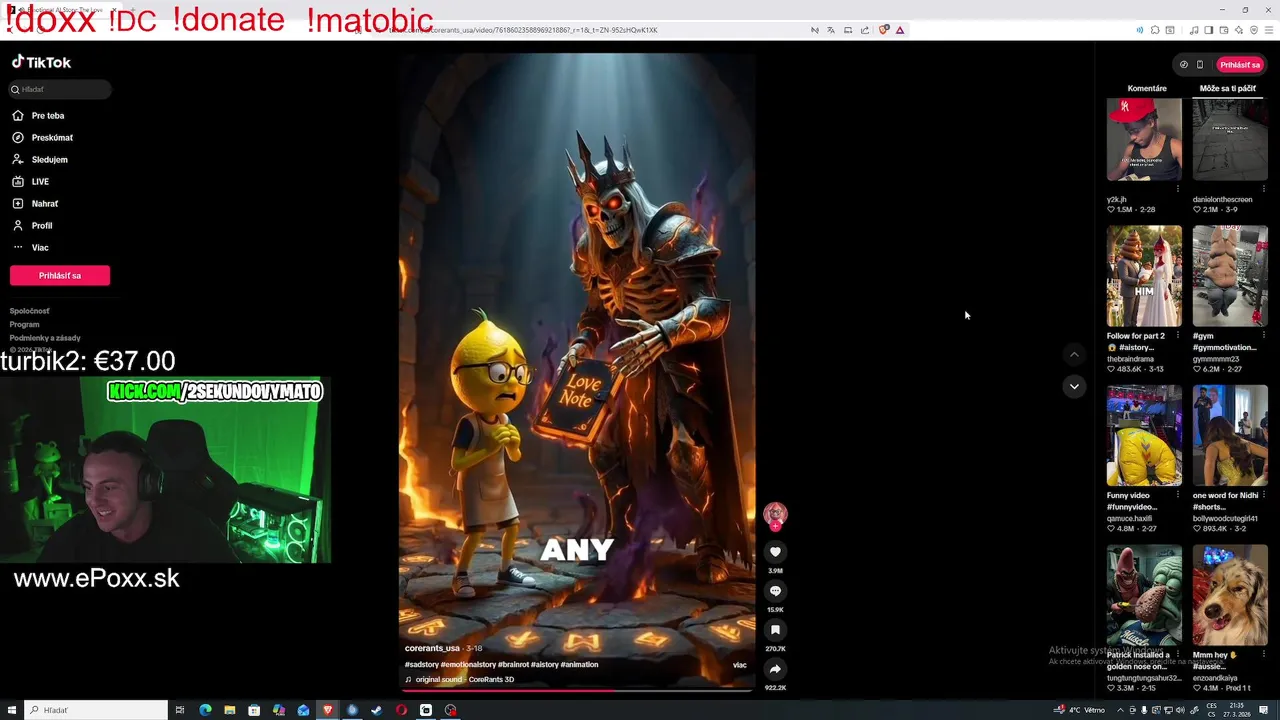Click top-right pink Prihlásiť sa button
Viewport: 1280px width, 720px height.
point(1240,65)
